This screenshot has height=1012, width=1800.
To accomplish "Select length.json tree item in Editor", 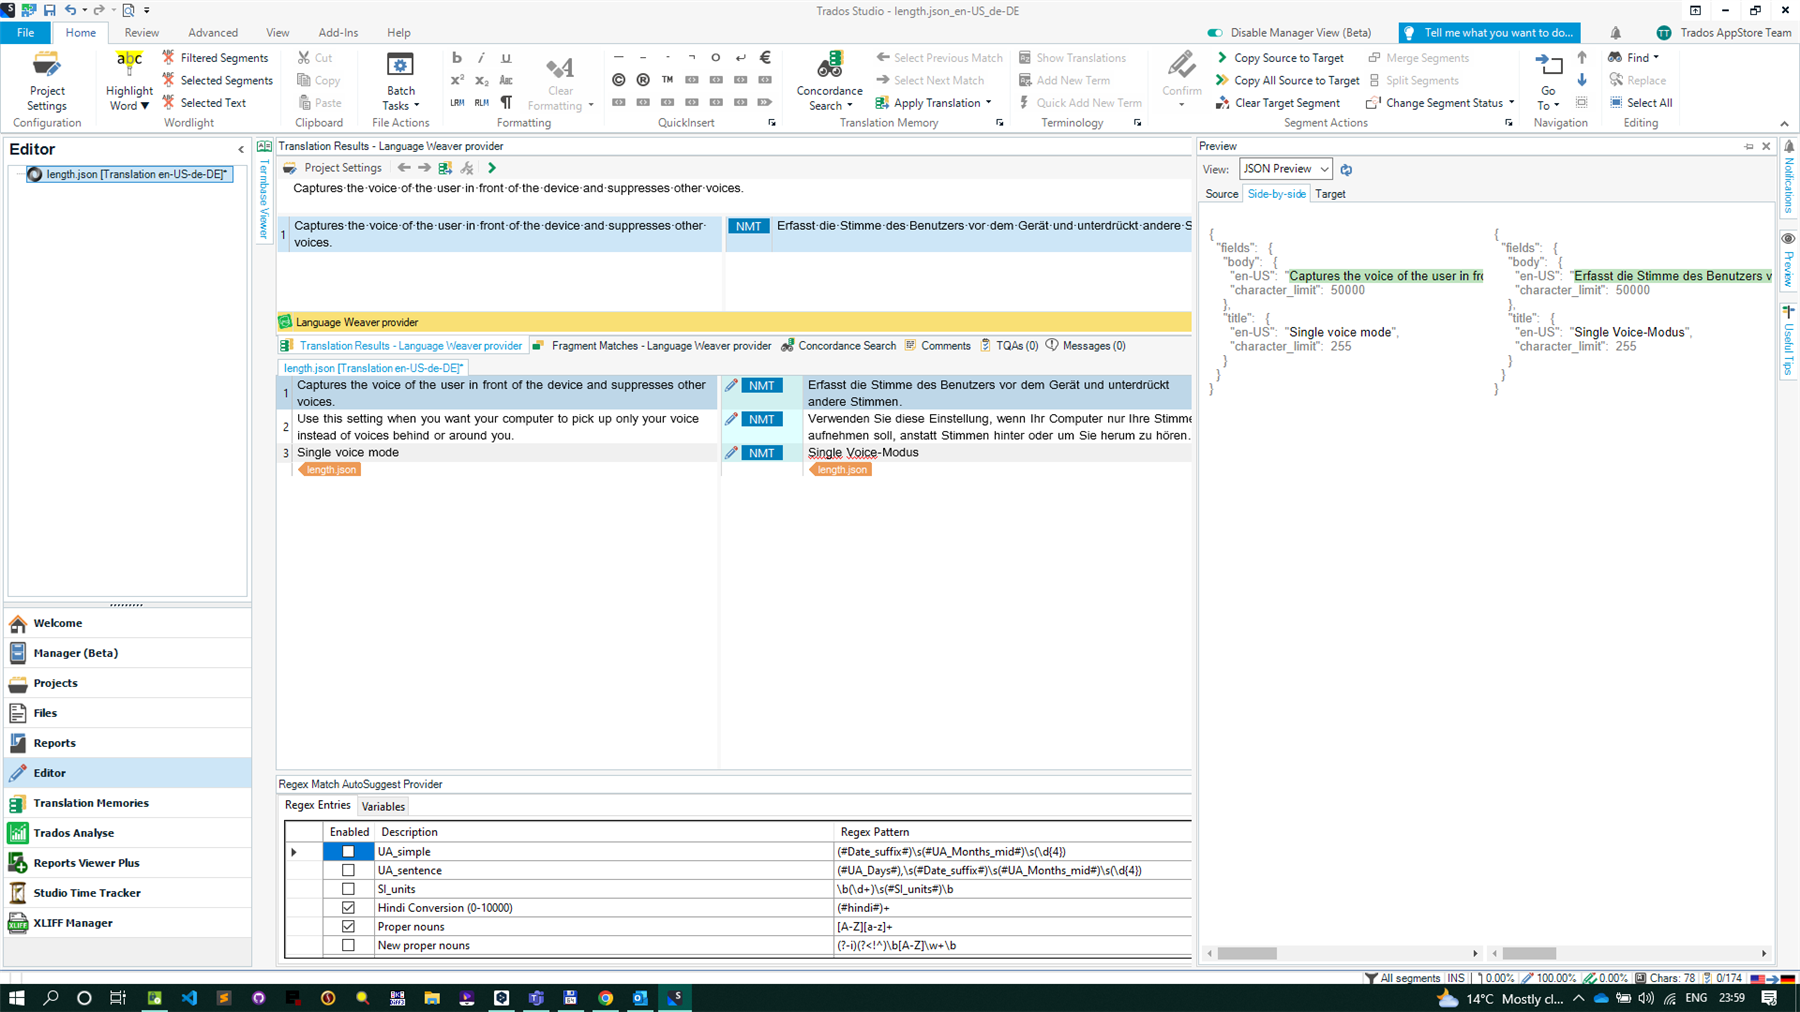I will click(129, 174).
